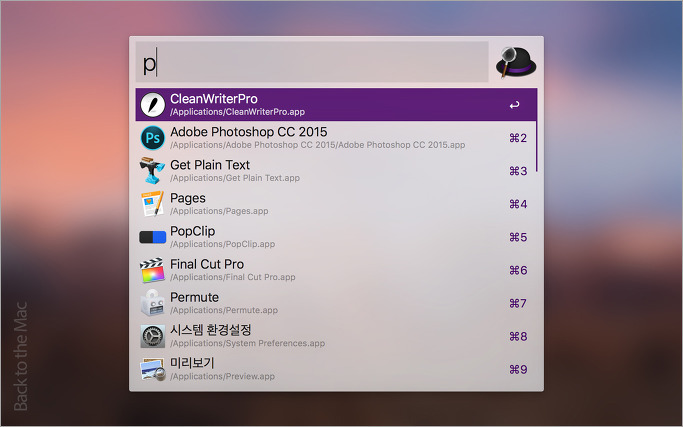Focus the Alfred search field containing p

[312, 62]
